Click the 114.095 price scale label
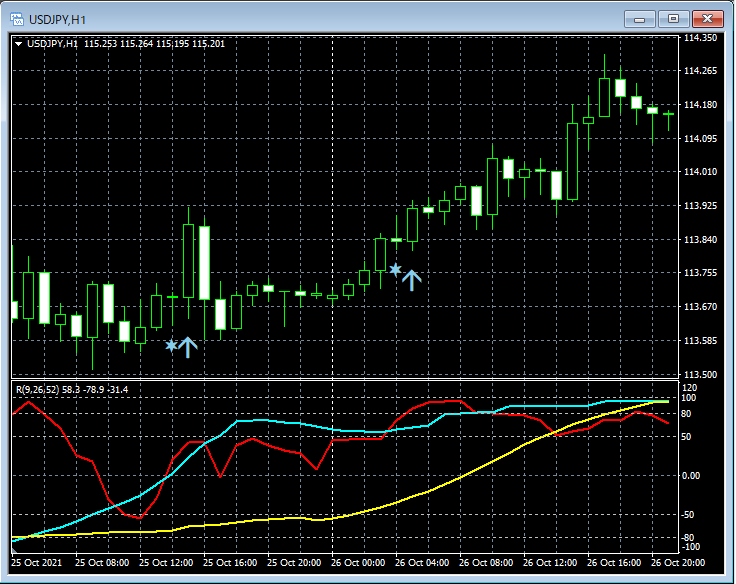This screenshot has height=584, width=736. pos(700,138)
